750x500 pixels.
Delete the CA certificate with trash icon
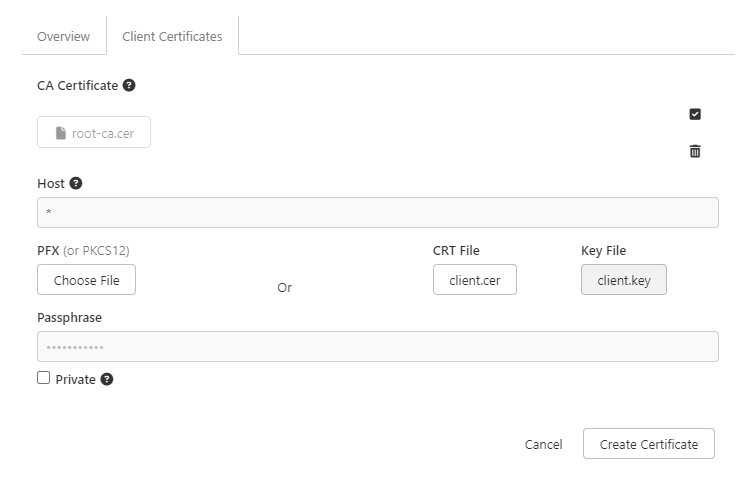pyautogui.click(x=695, y=151)
